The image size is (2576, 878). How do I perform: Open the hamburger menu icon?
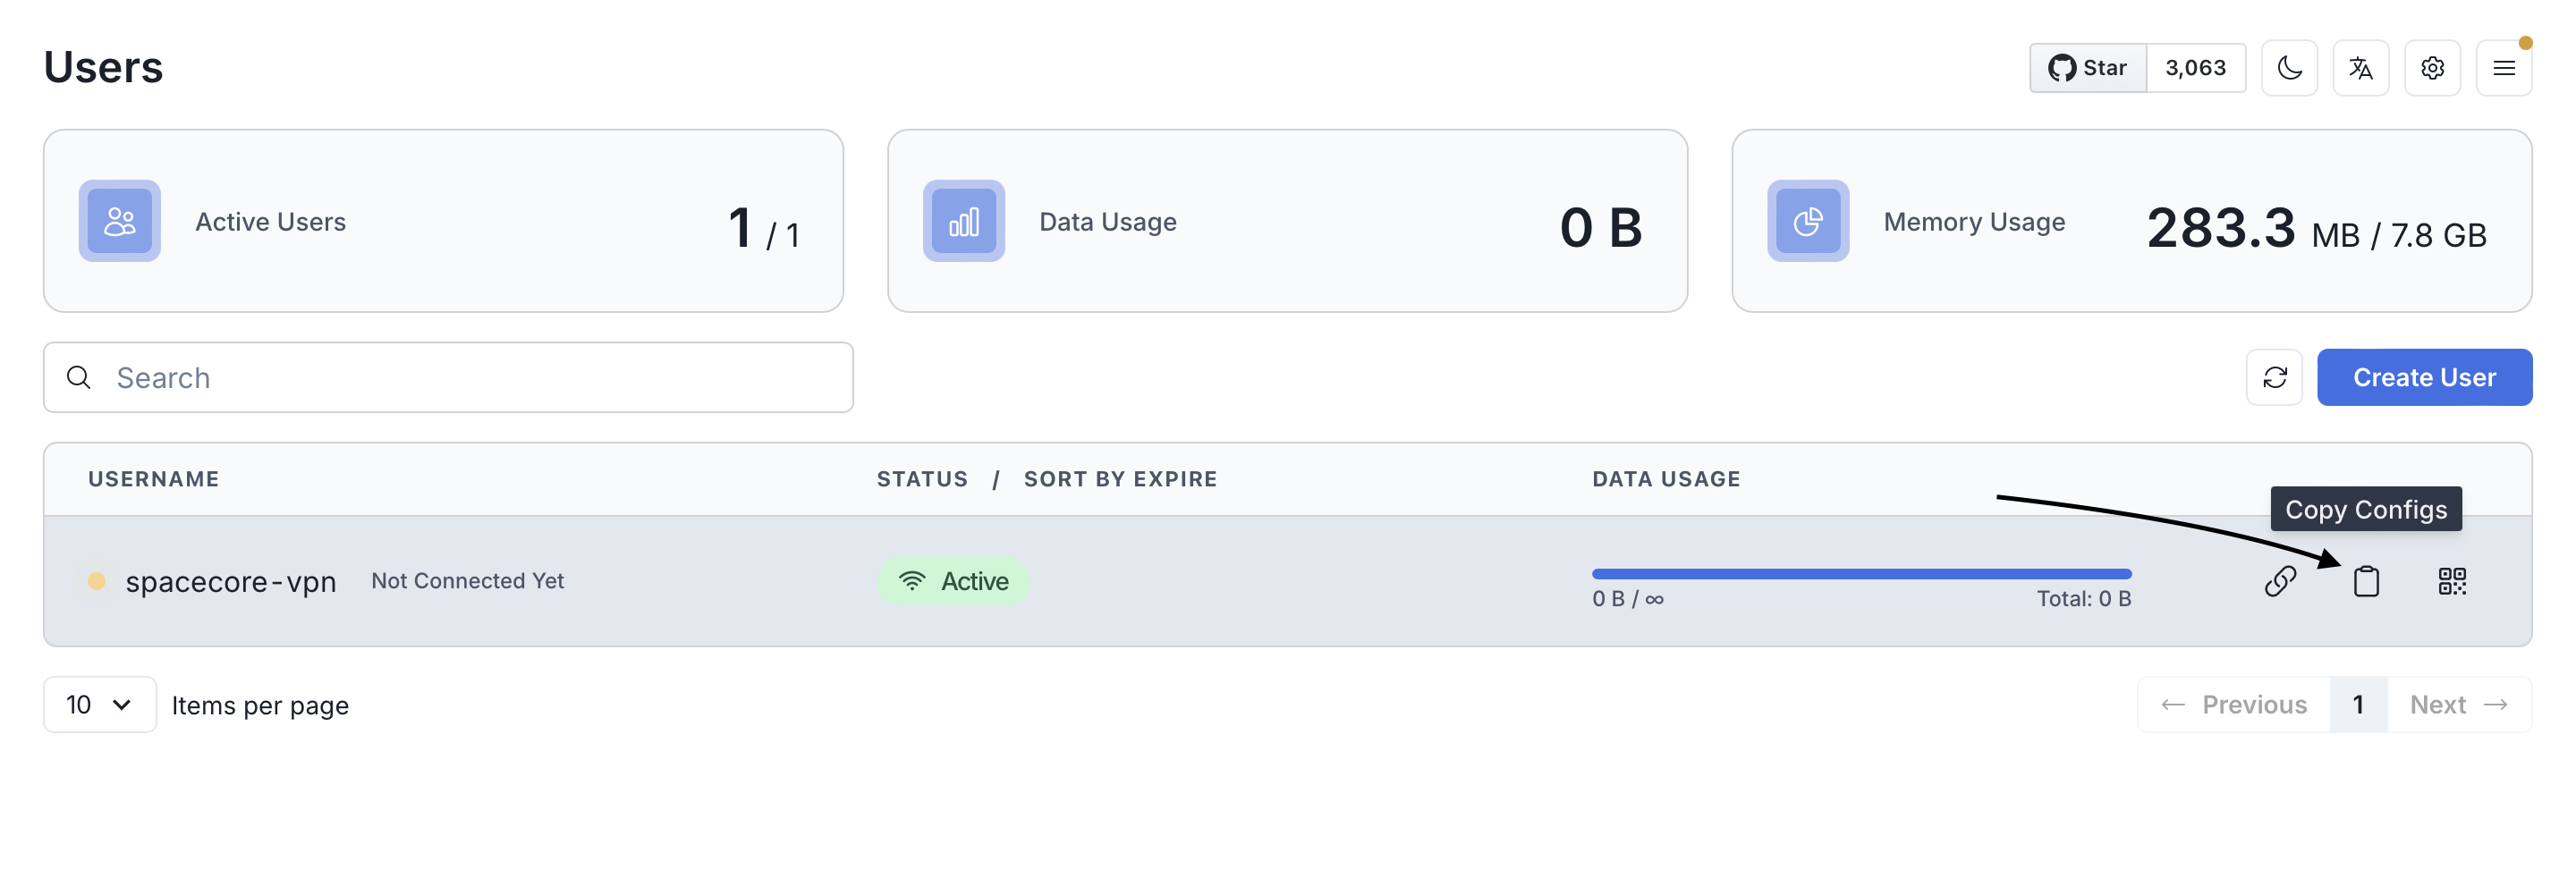click(2503, 68)
